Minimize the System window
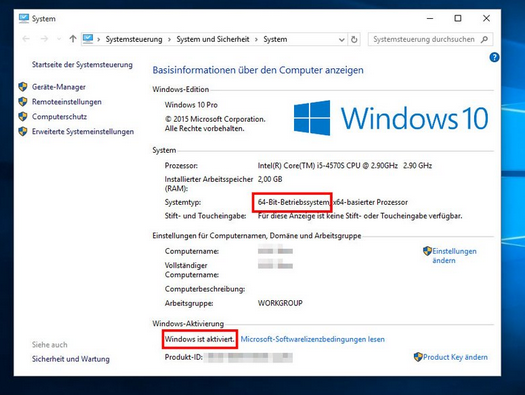525x395 pixels. (x=430, y=18)
